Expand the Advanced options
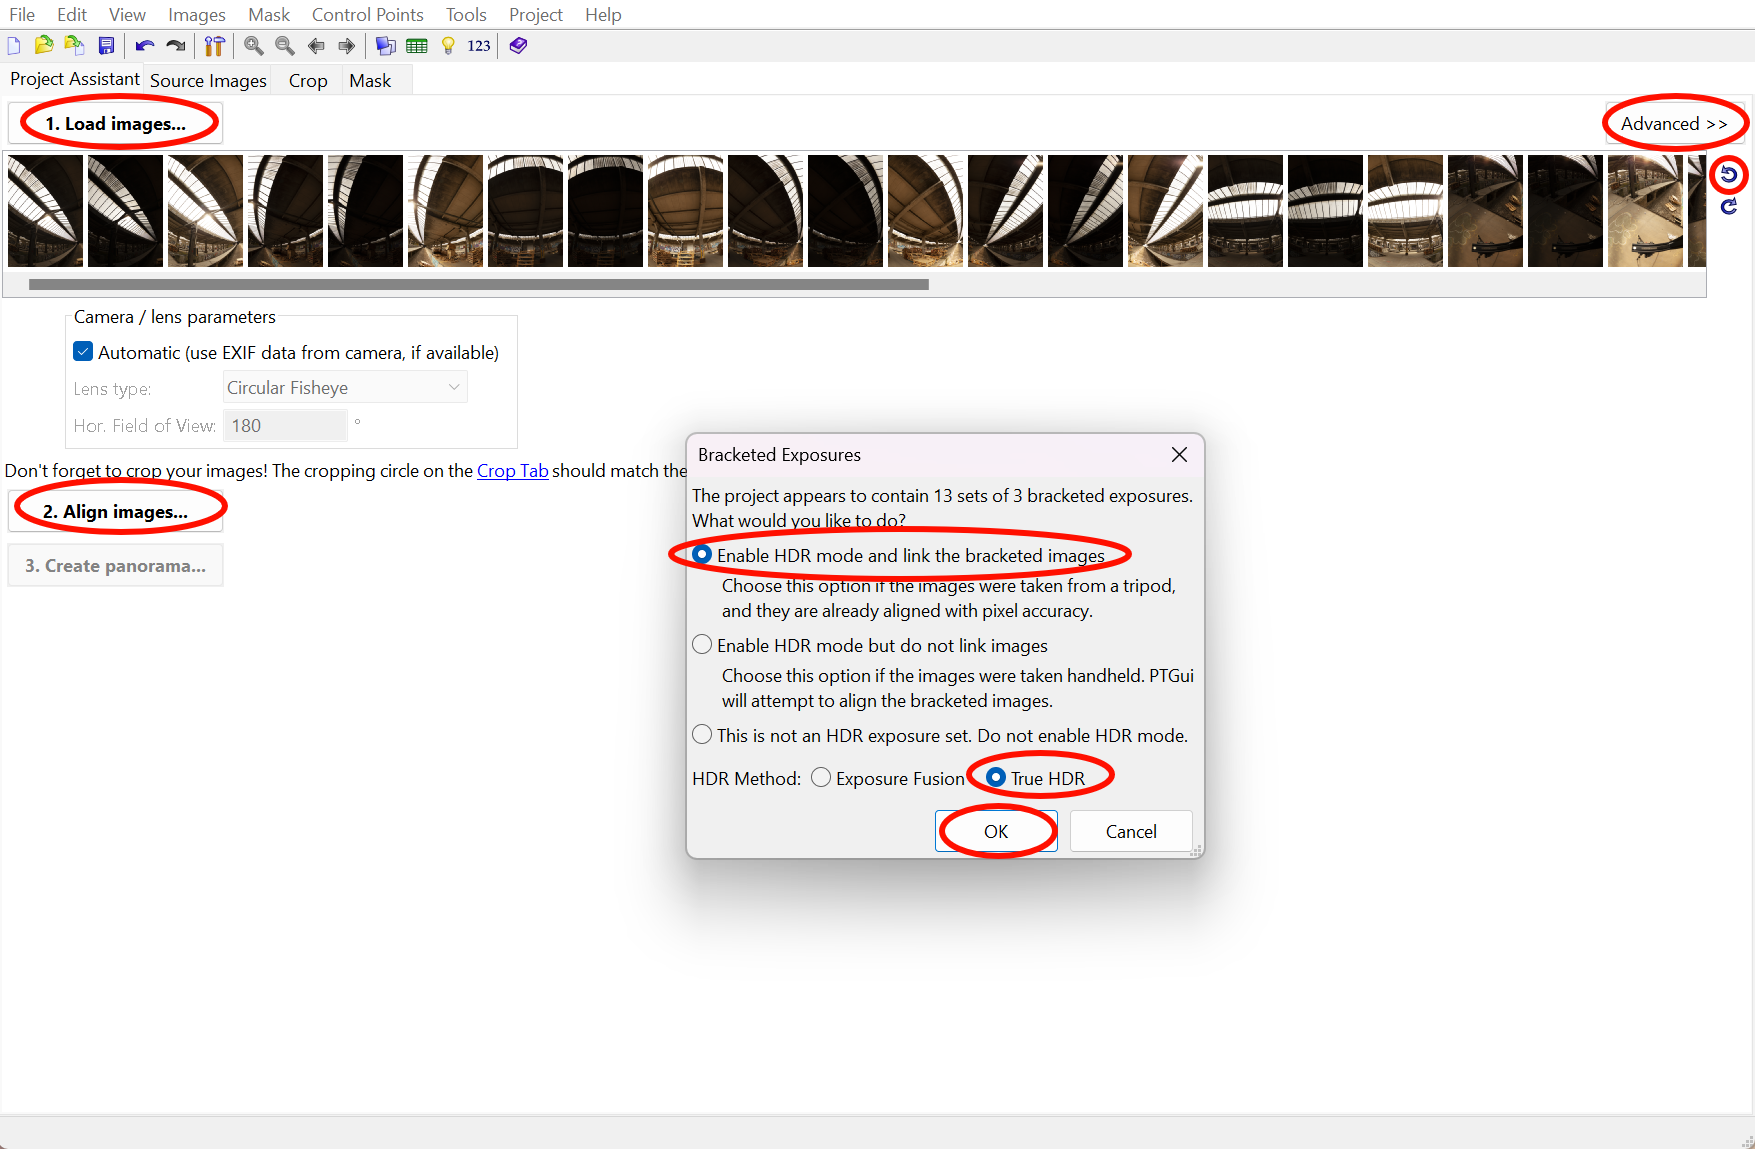This screenshot has height=1149, width=1755. pos(1675,124)
